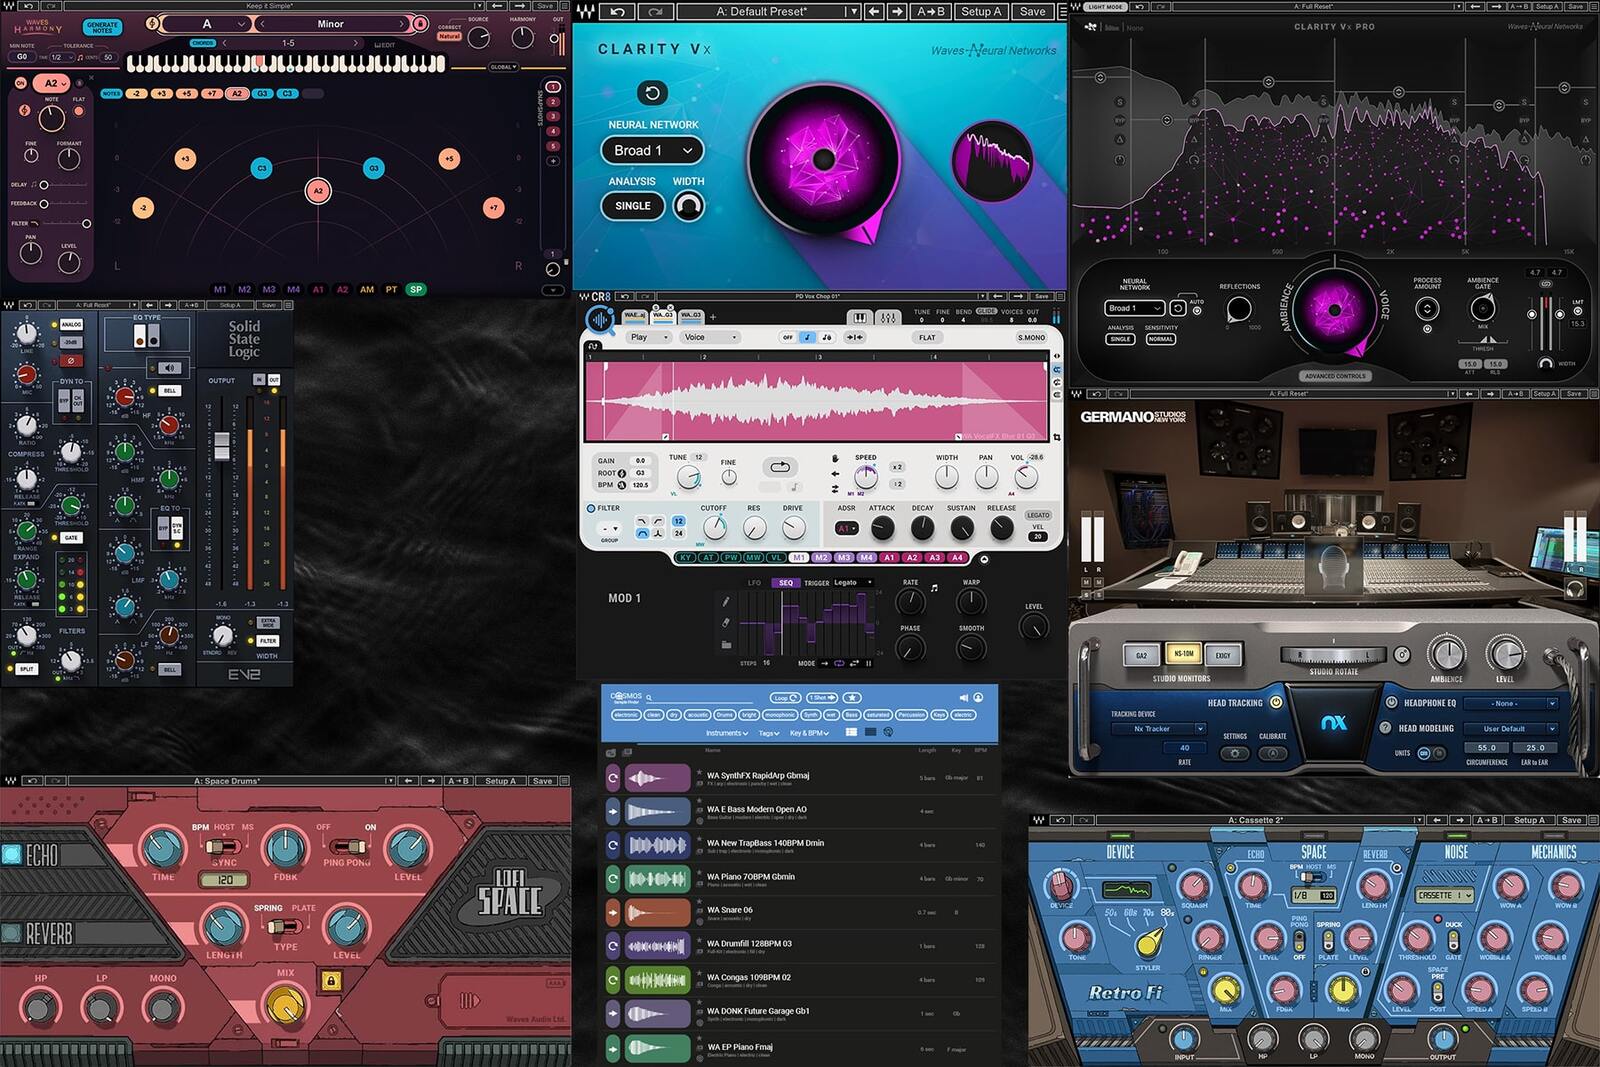Select the A1 envelope tab in CR8
The width and height of the screenshot is (1600, 1067).
(889, 558)
